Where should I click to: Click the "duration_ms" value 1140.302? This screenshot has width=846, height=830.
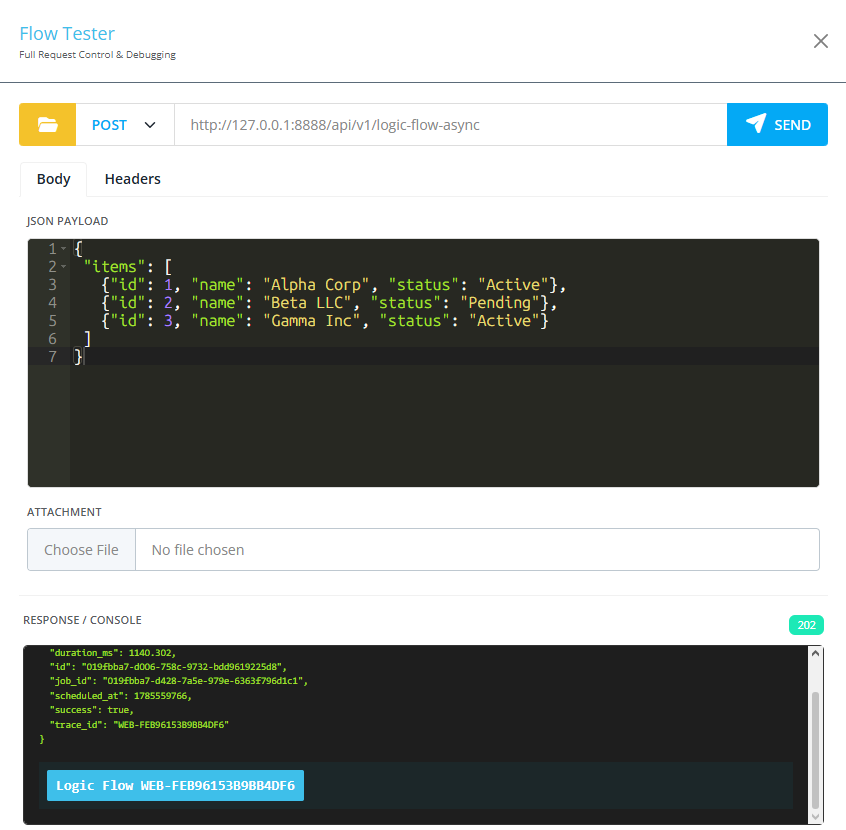(152, 653)
